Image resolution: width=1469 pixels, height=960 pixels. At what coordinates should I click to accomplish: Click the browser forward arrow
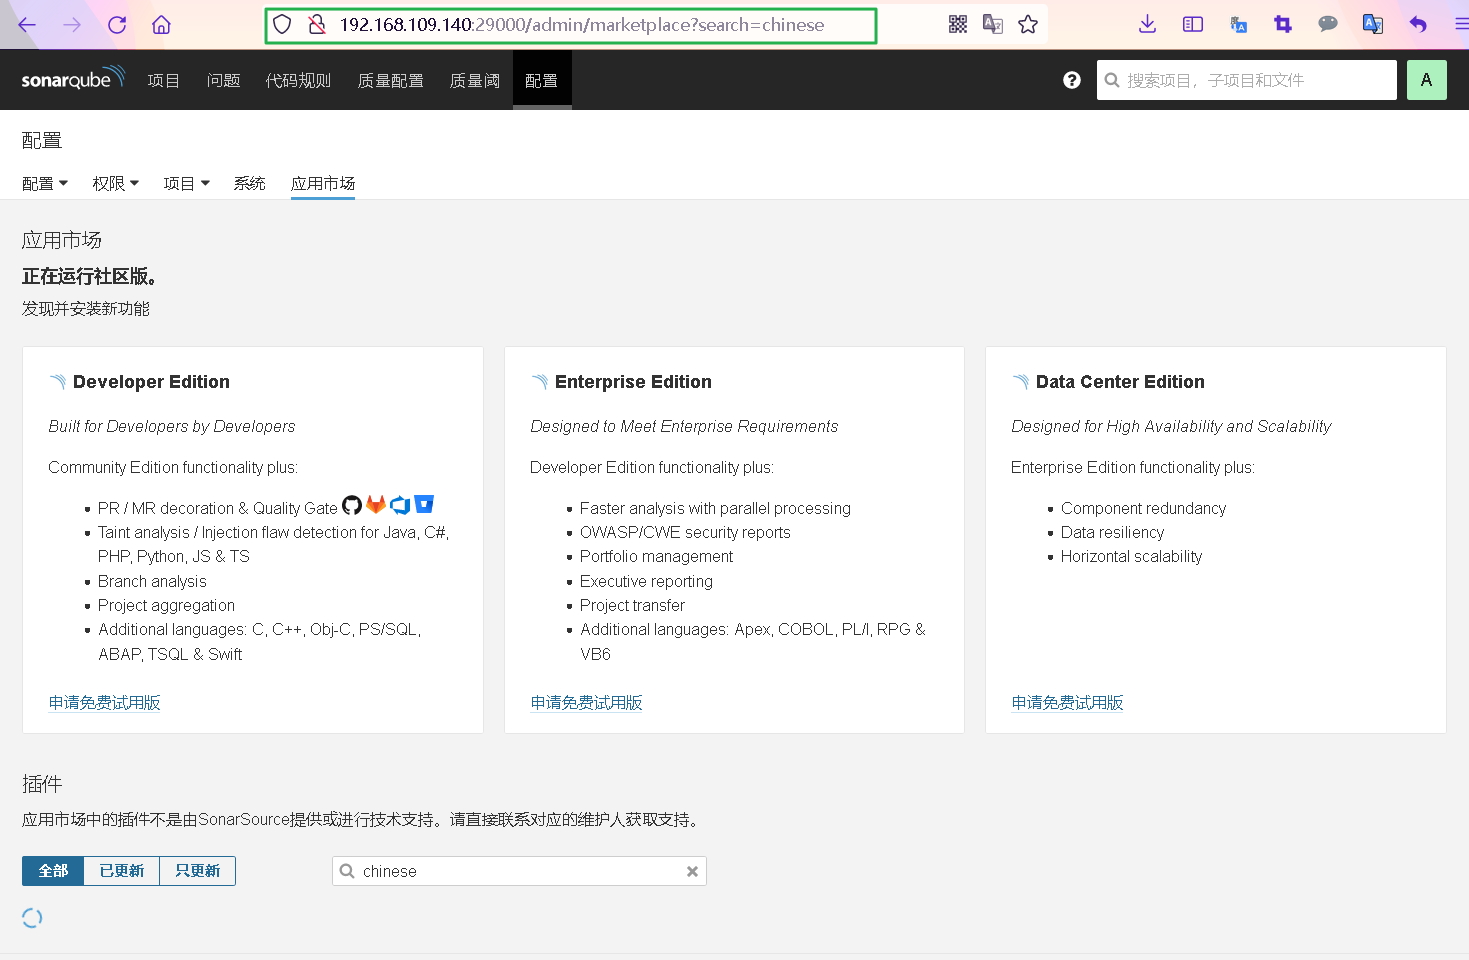point(72,25)
